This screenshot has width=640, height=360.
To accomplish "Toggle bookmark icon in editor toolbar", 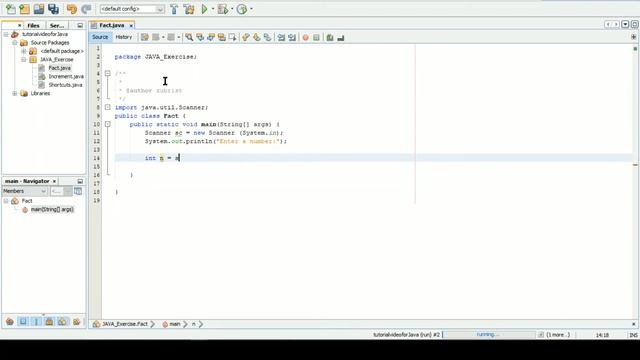I will pyautogui.click(x=267, y=38).
